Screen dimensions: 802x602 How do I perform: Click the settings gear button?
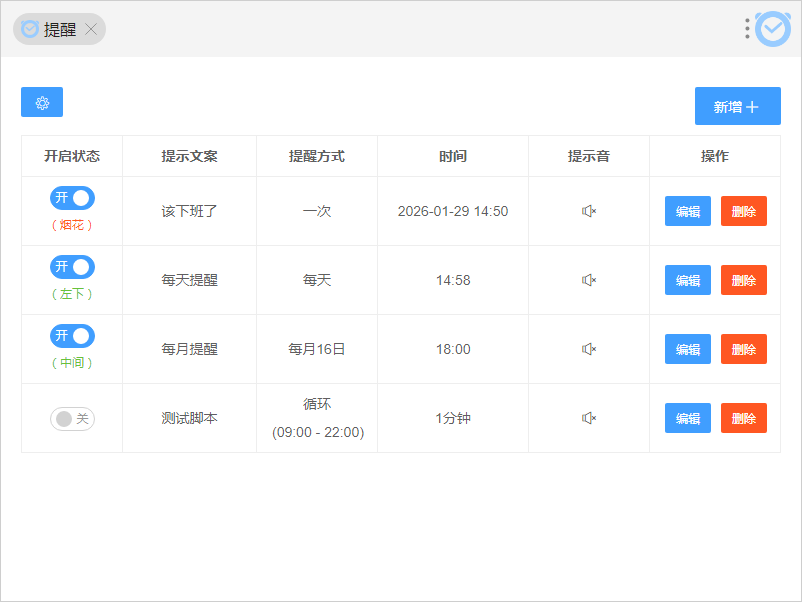(42, 103)
